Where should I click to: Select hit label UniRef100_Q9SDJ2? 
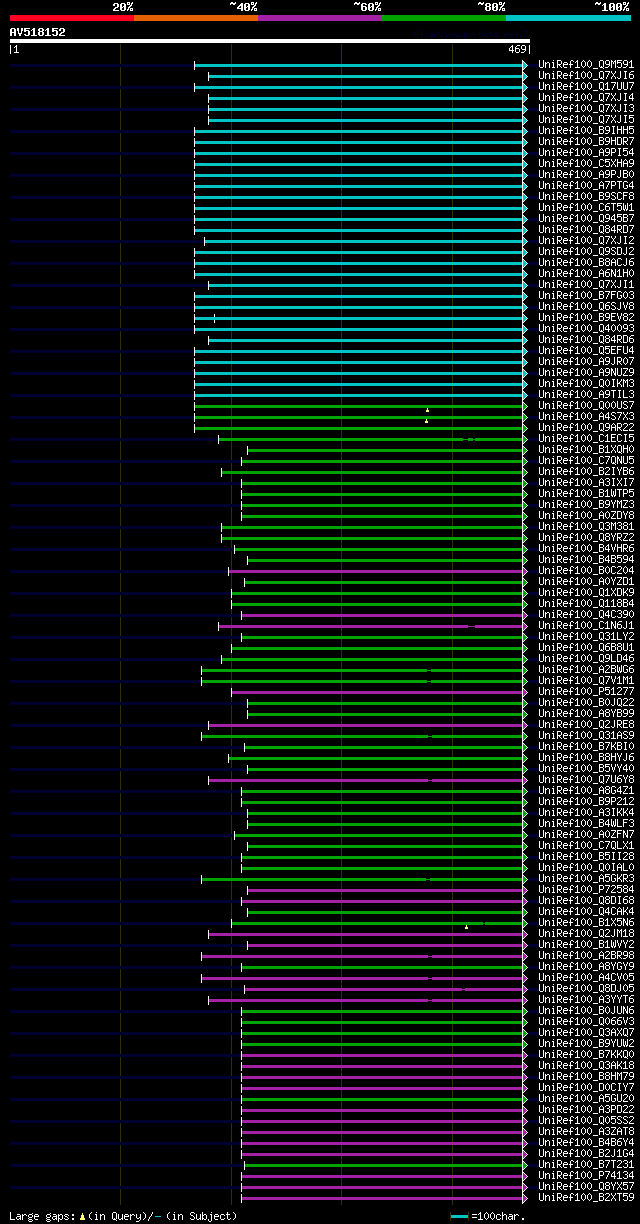pyautogui.click(x=586, y=252)
